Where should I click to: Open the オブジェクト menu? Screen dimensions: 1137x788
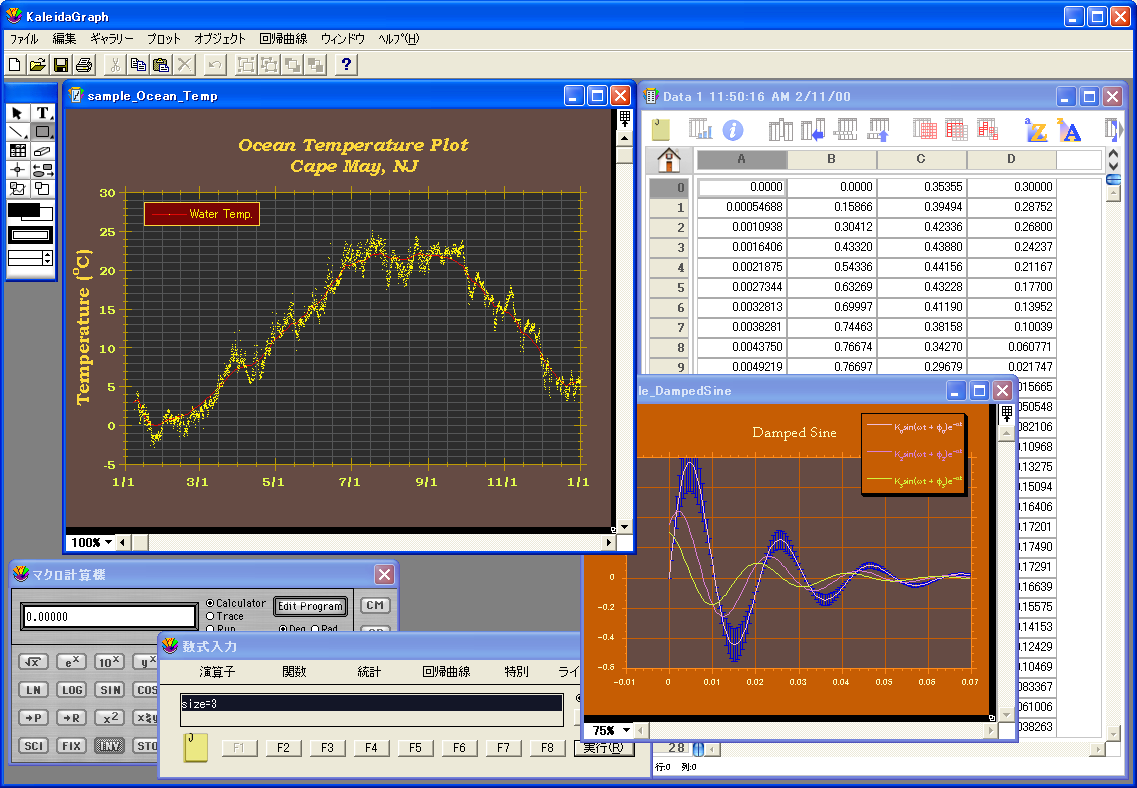pos(220,38)
